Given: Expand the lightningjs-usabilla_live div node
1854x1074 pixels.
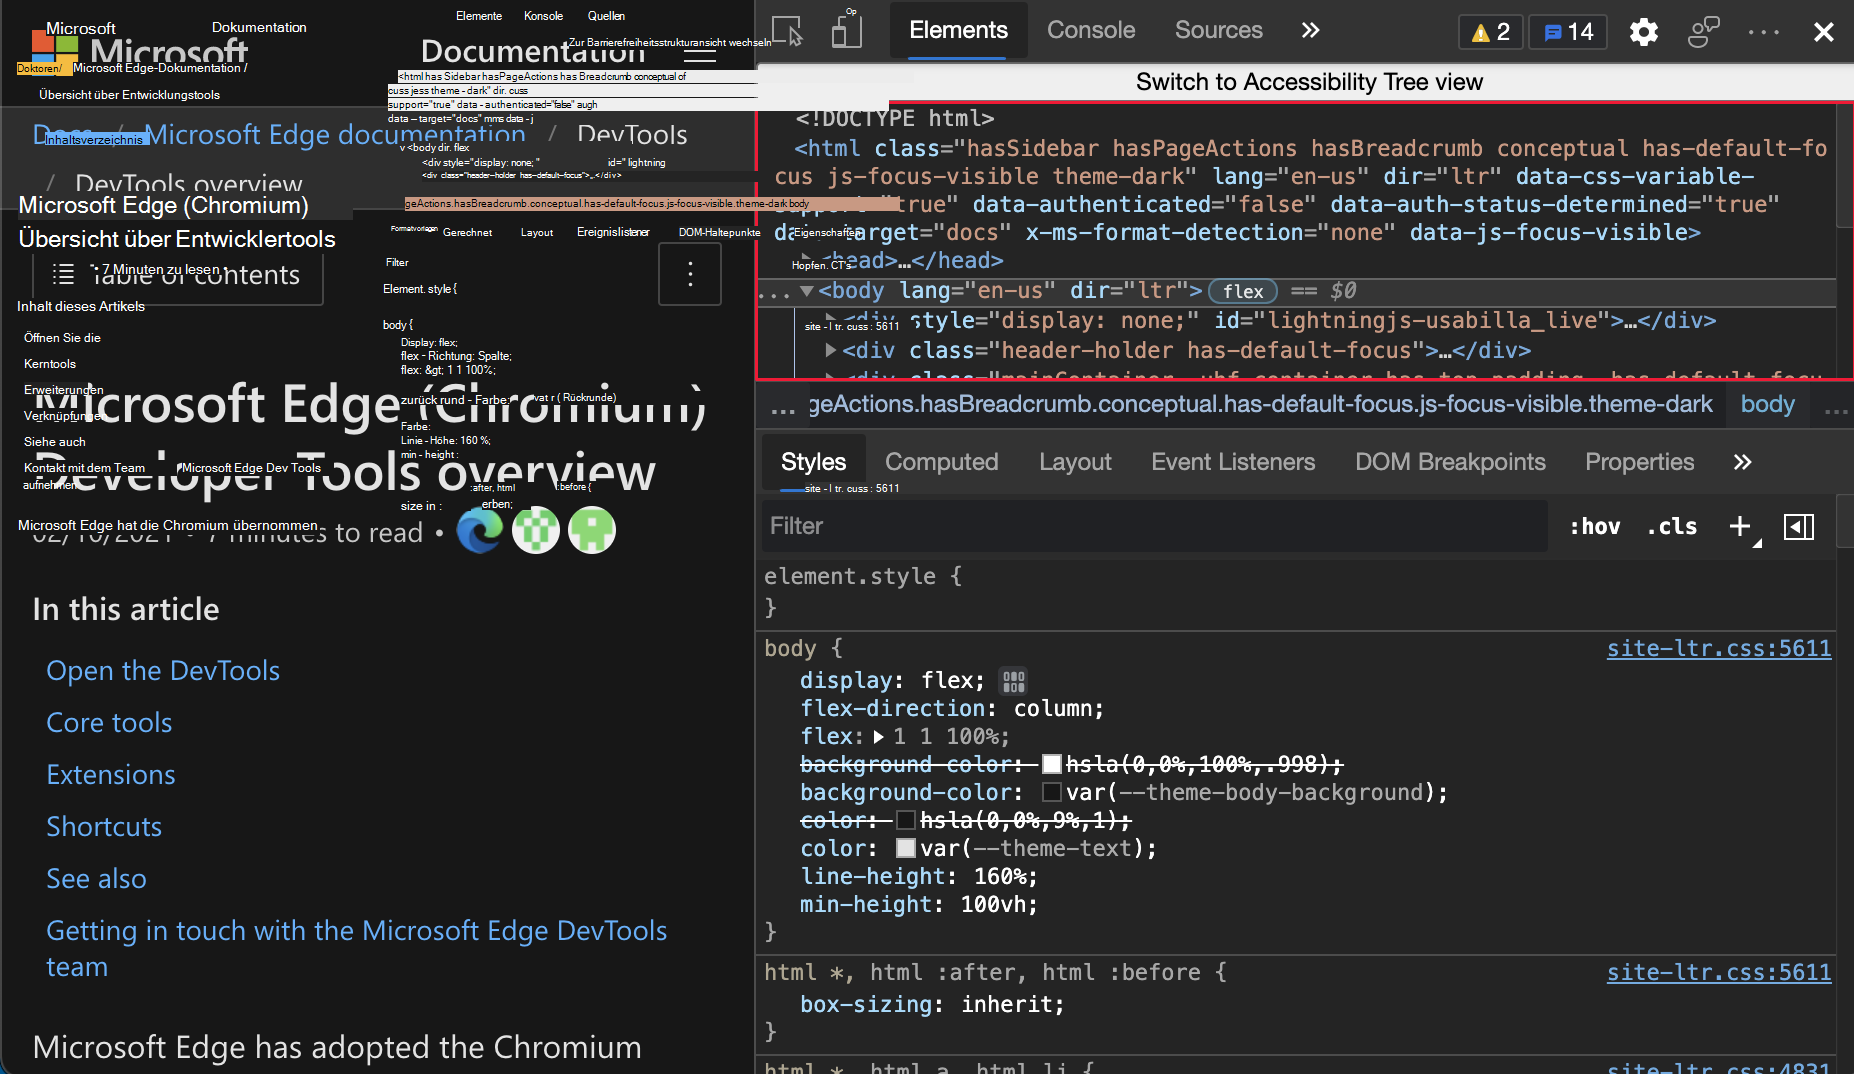Looking at the screenshot, I should (831, 318).
